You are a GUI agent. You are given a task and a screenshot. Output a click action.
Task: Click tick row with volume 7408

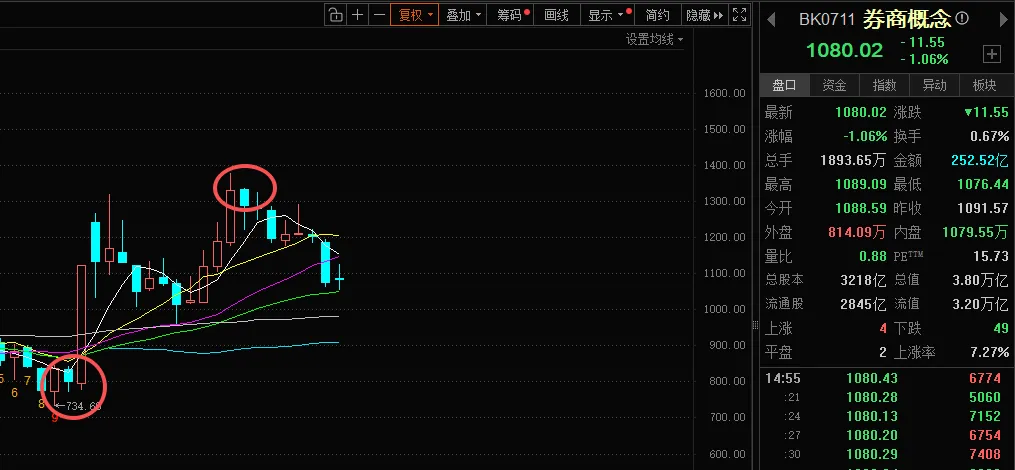885,454
